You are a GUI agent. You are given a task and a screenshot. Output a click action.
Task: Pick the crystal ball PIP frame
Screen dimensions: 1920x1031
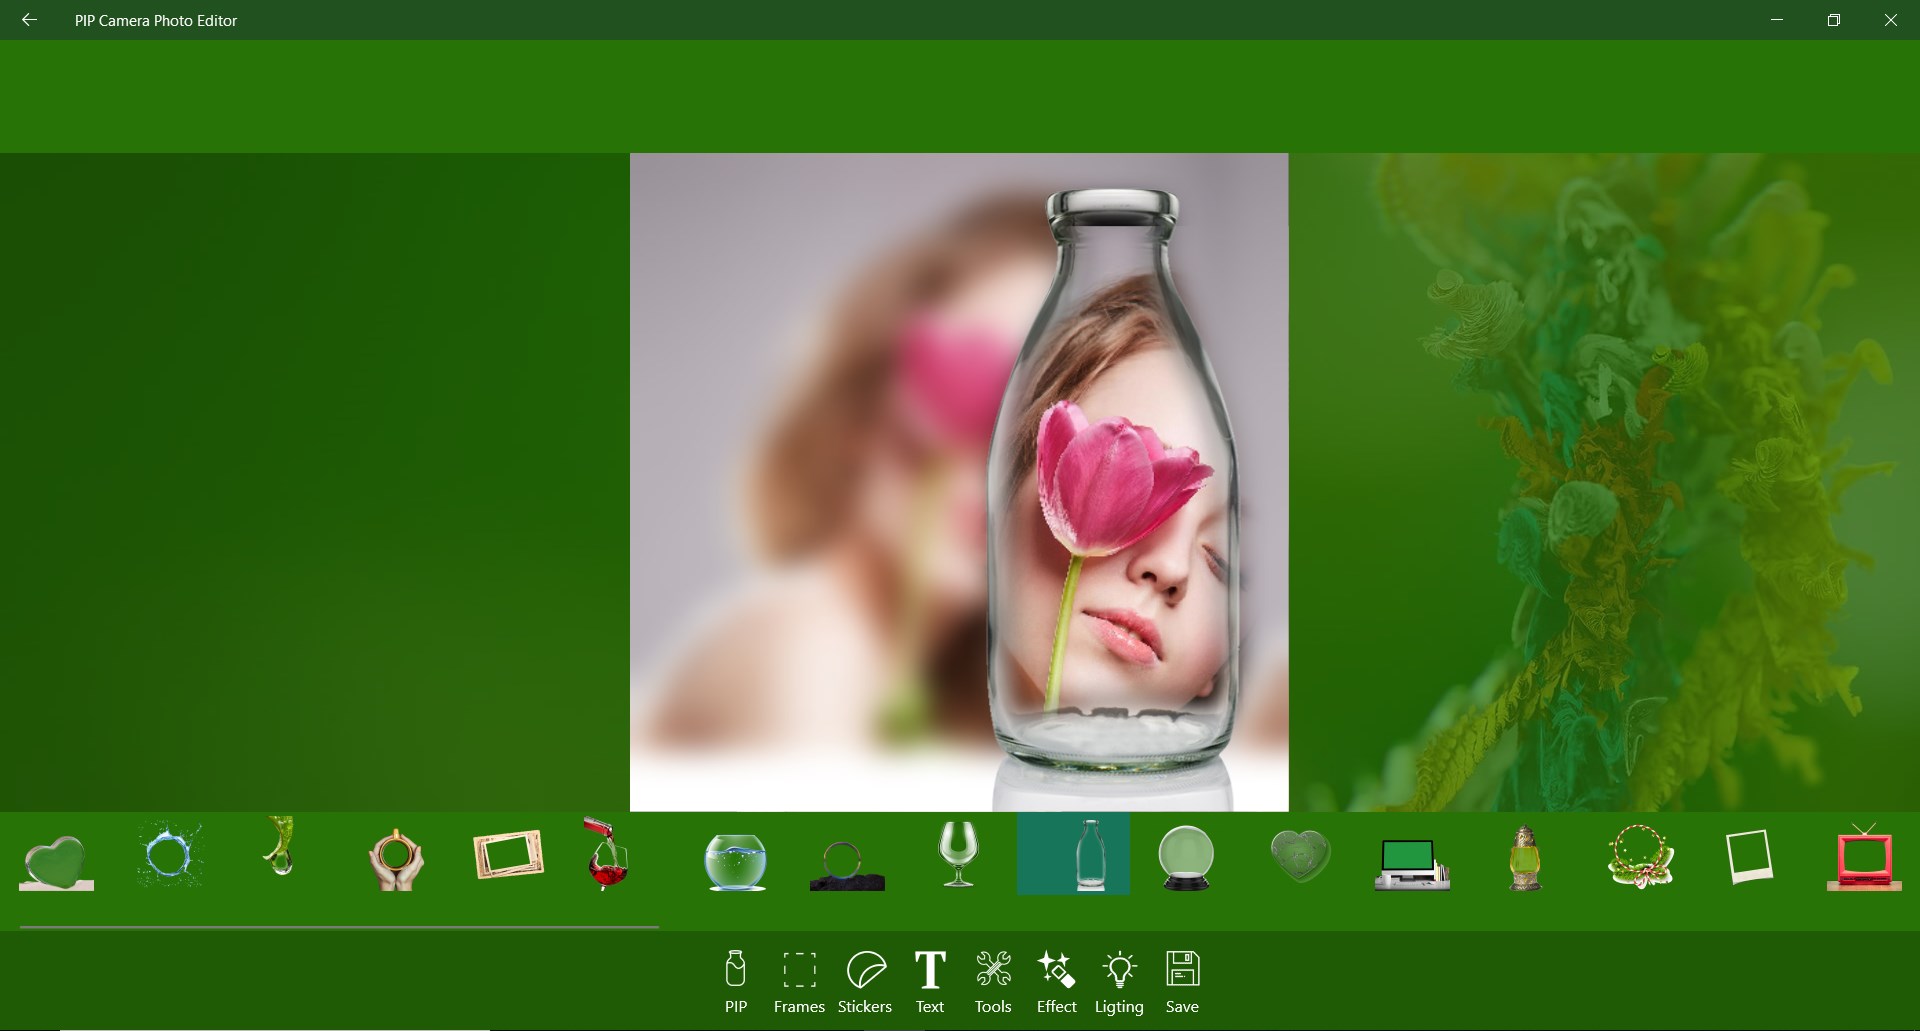point(1186,858)
